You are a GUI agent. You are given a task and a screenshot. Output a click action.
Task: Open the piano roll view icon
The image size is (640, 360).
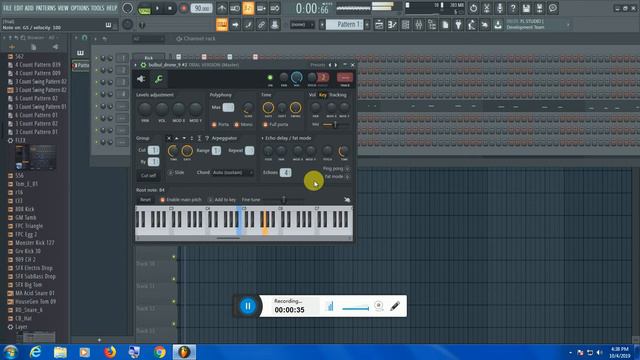(392, 25)
